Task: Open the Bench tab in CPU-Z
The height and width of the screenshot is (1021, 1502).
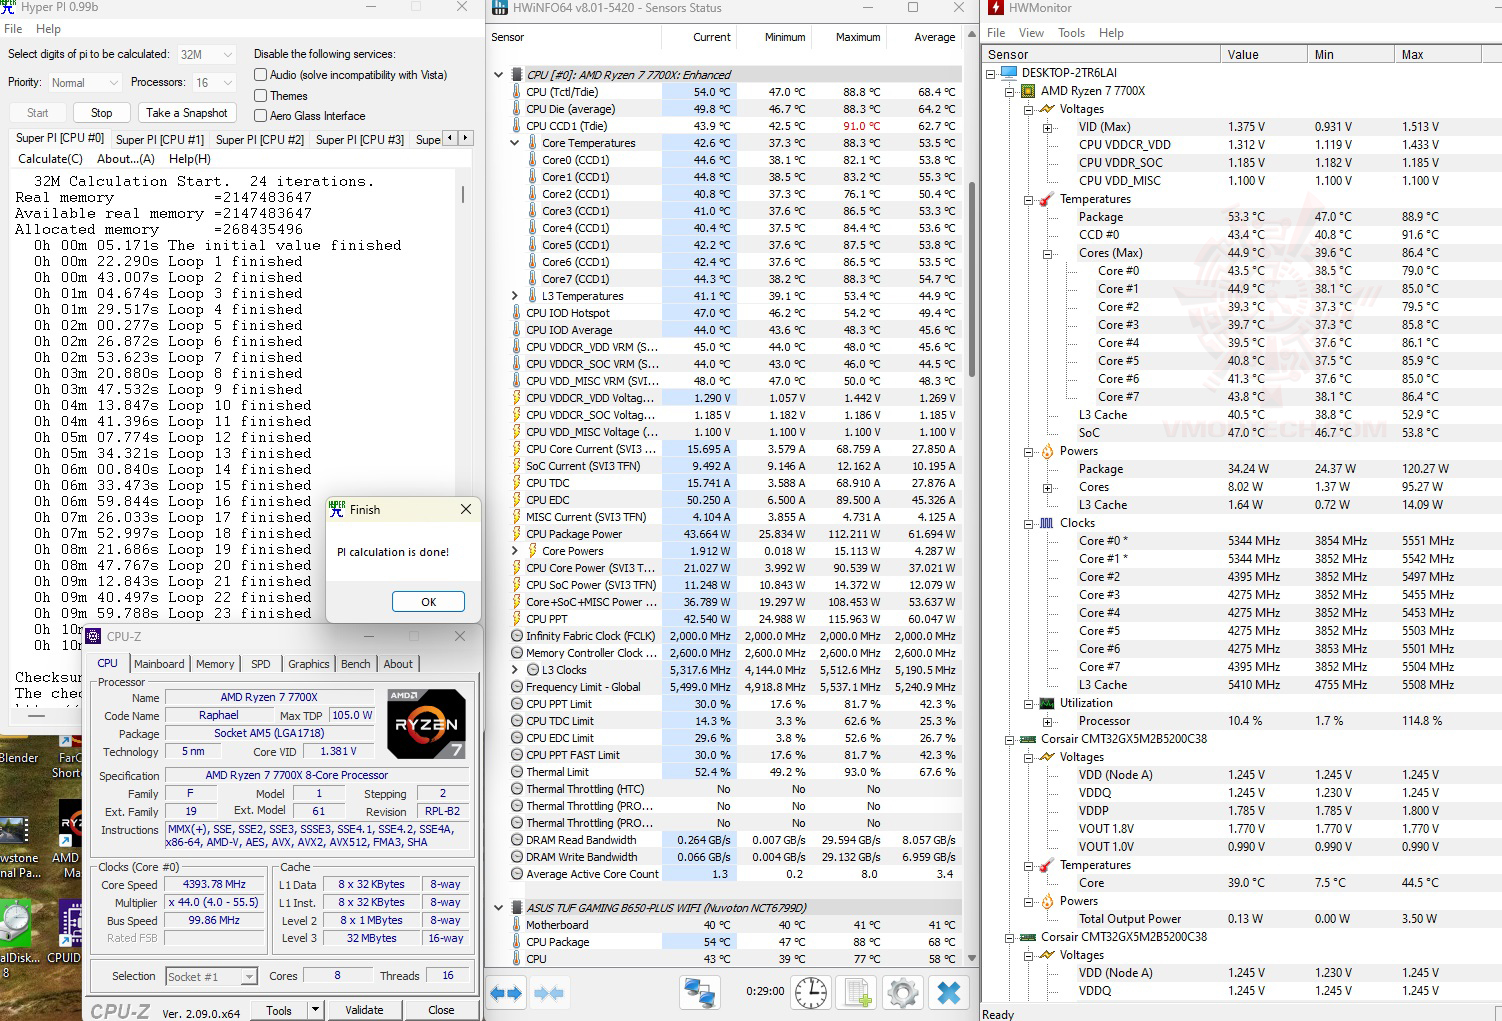Action: pos(356,664)
